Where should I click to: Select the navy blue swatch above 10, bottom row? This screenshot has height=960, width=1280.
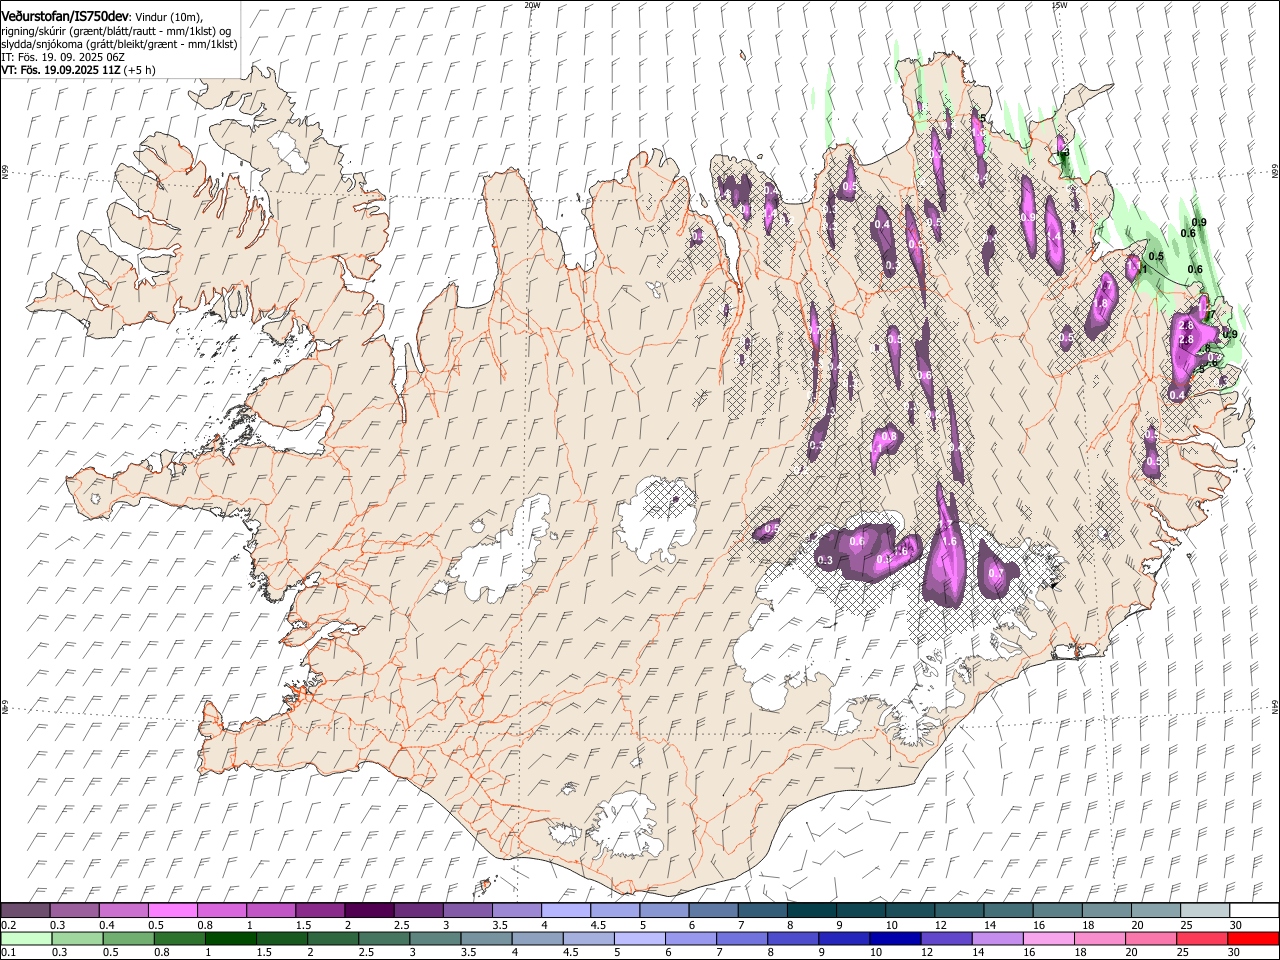point(895,939)
